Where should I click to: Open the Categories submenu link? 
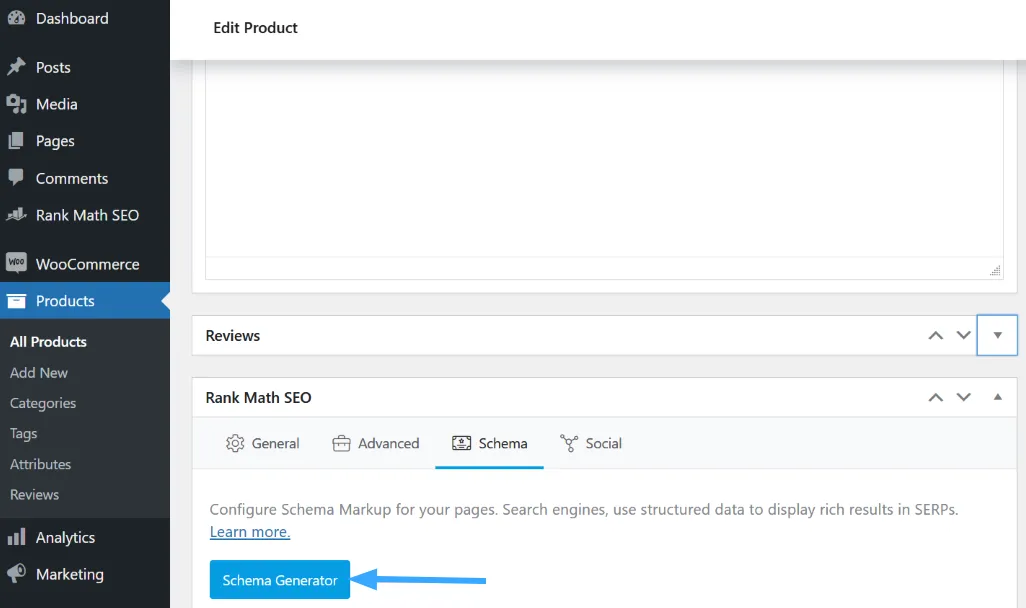(x=43, y=403)
